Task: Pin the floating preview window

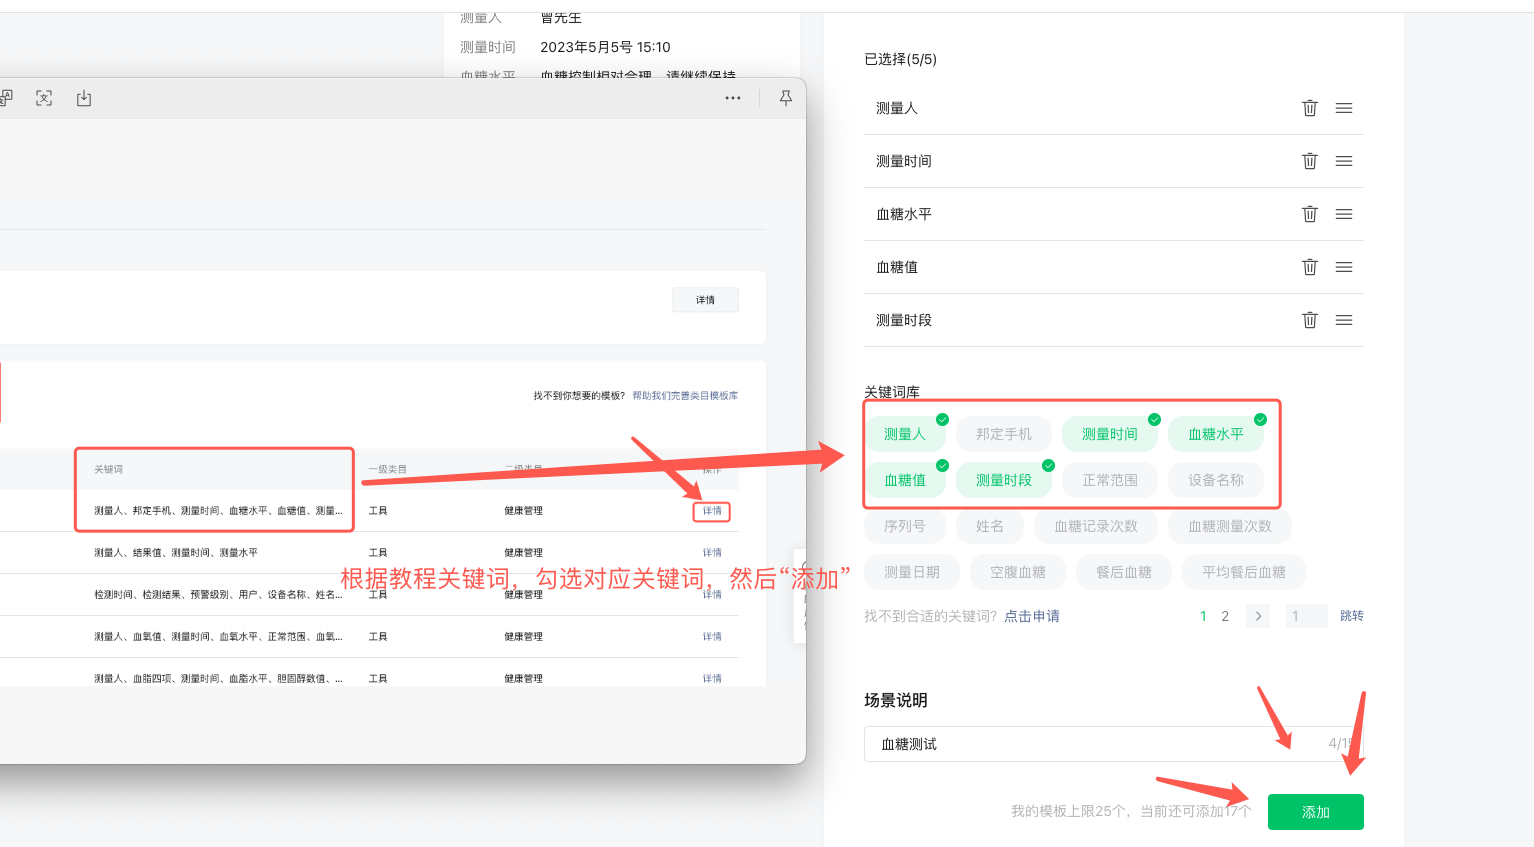Action: [x=786, y=98]
